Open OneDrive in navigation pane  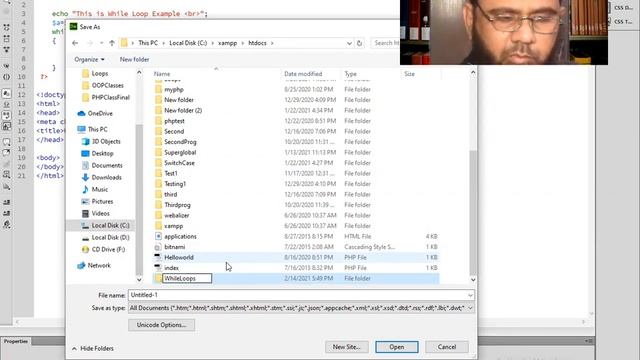pyautogui.click(x=100, y=113)
